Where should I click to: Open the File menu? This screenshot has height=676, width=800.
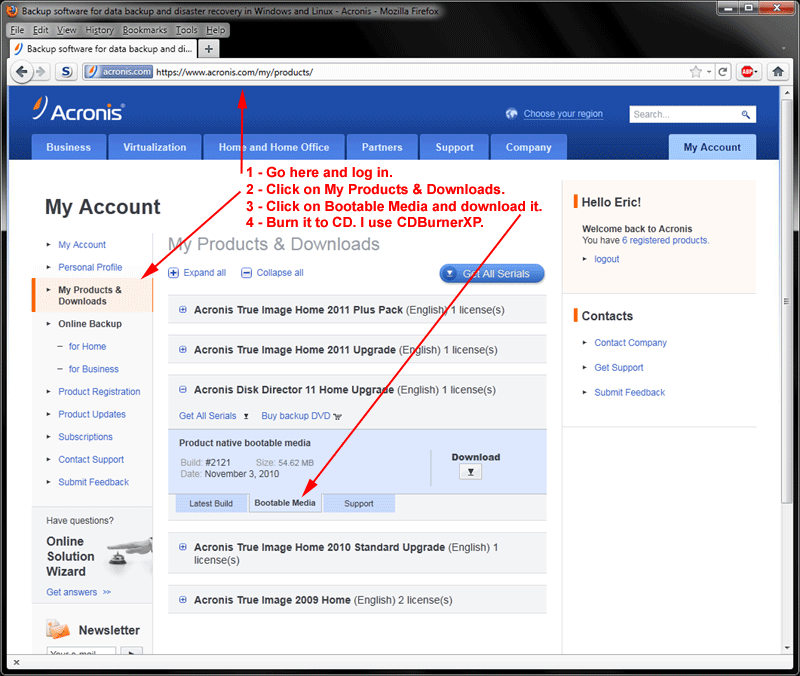[17, 30]
